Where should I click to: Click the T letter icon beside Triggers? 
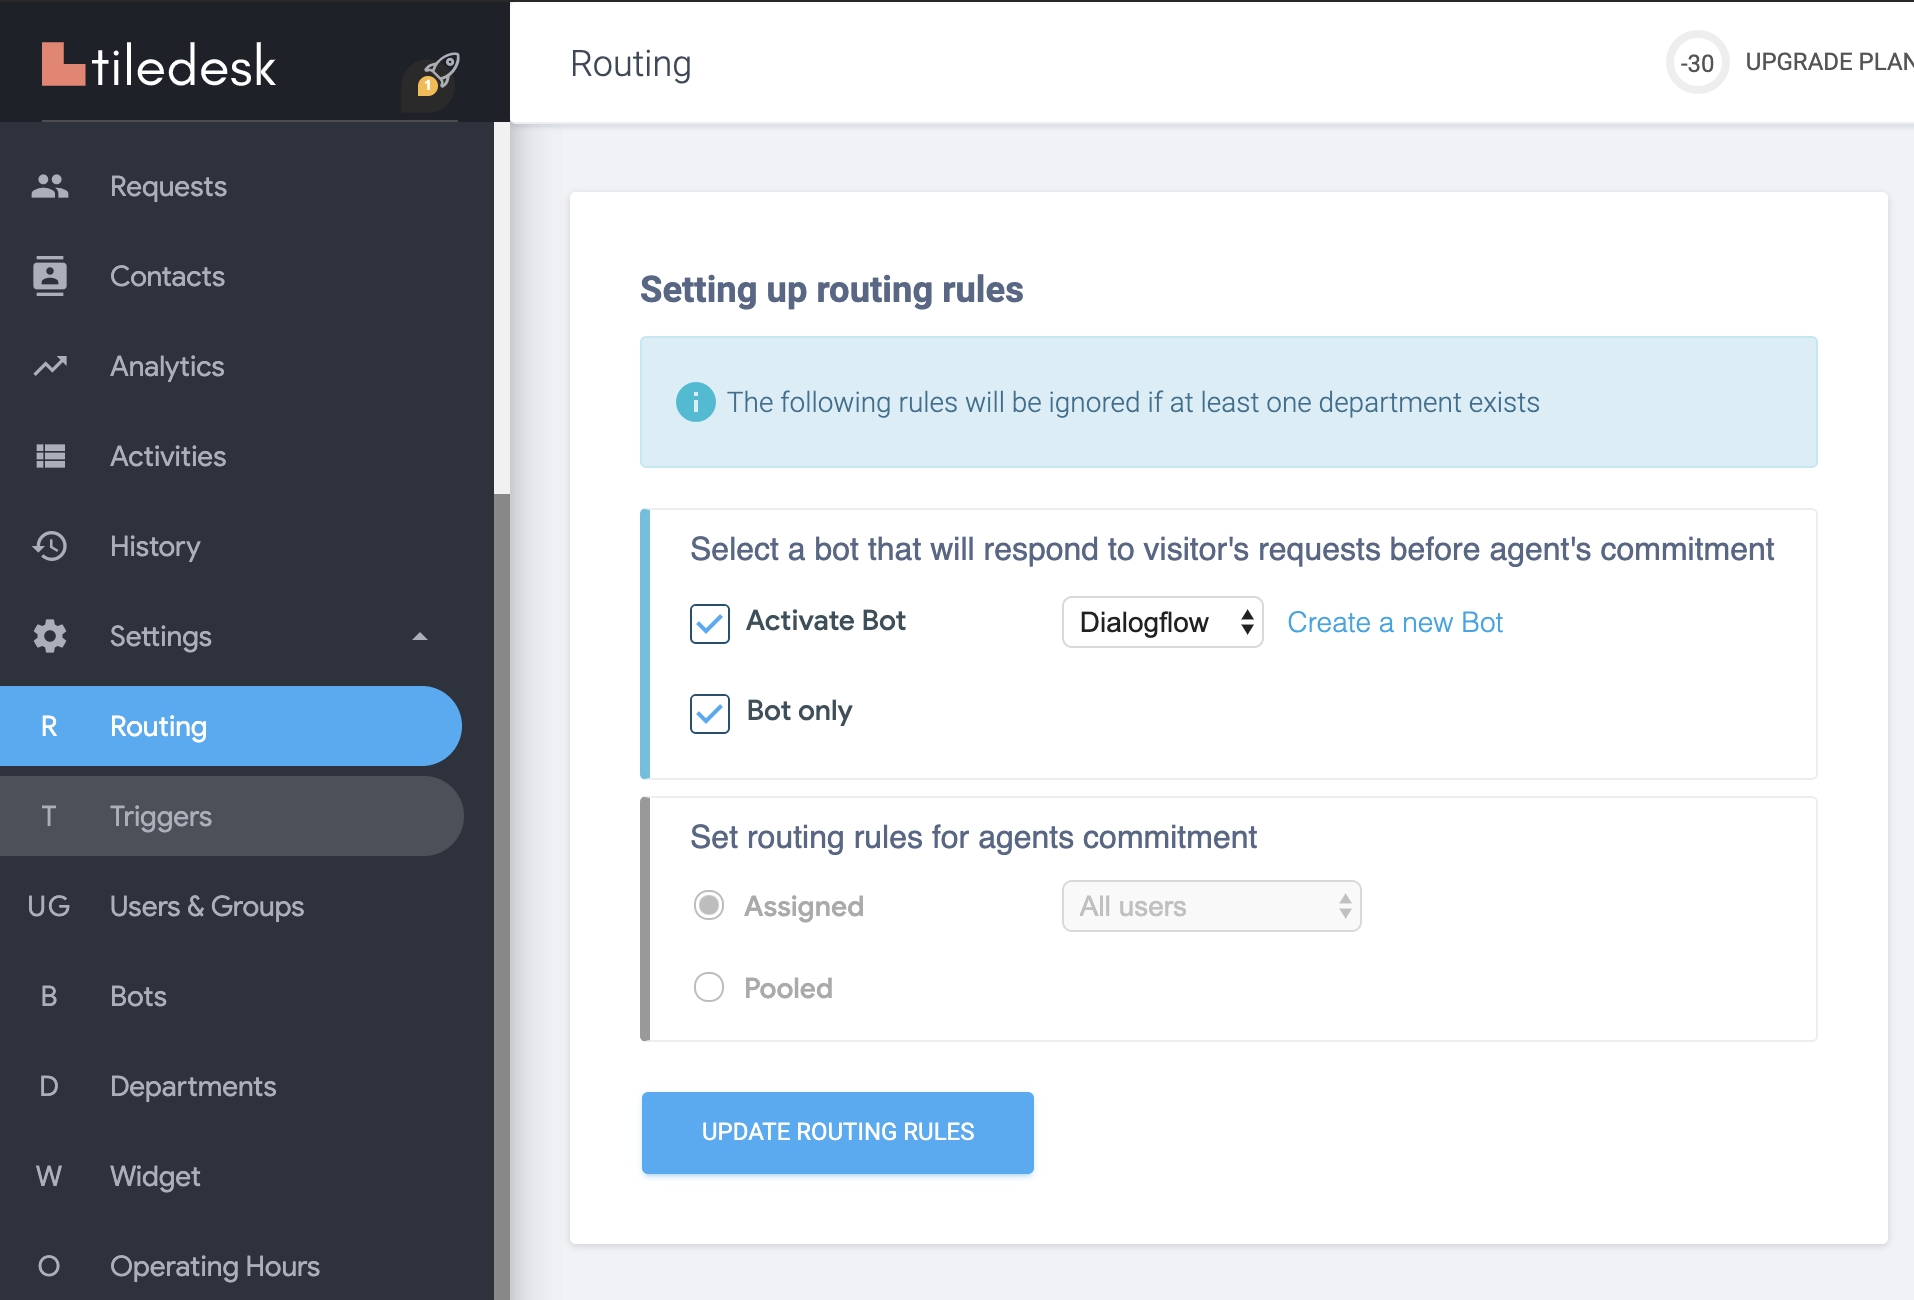(48, 816)
